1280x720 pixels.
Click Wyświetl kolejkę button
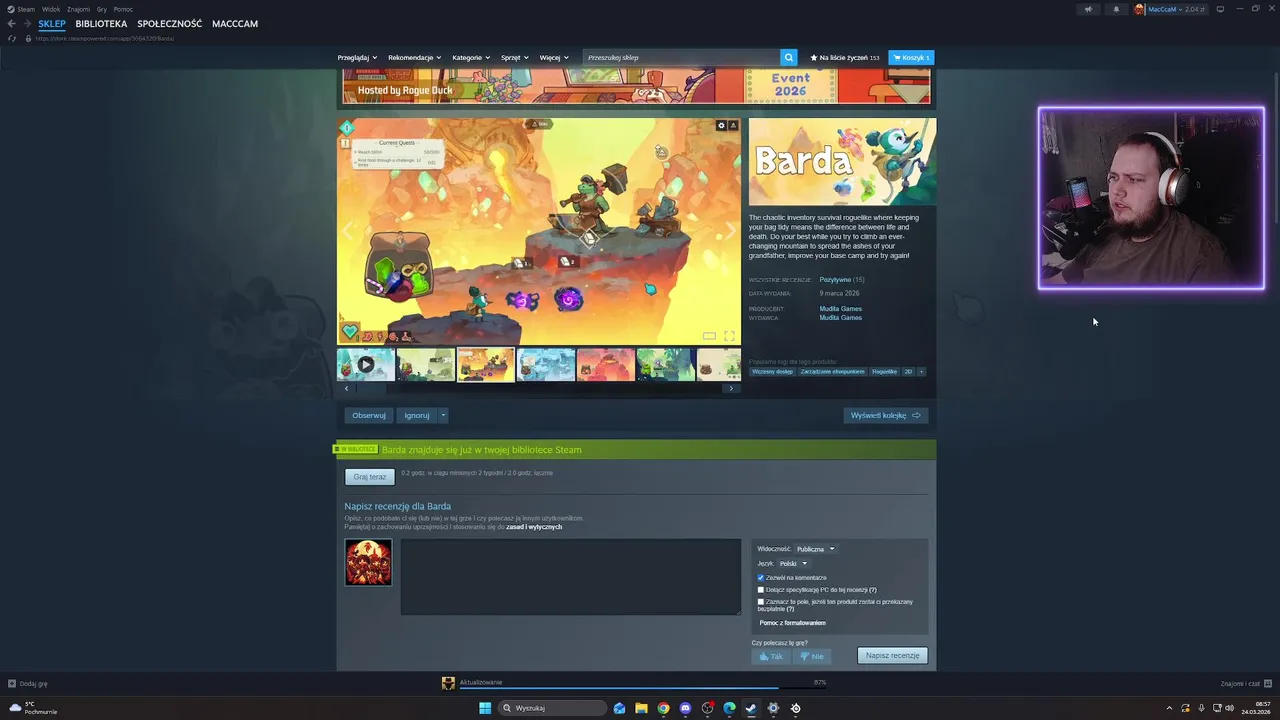pyautogui.click(x=885, y=415)
